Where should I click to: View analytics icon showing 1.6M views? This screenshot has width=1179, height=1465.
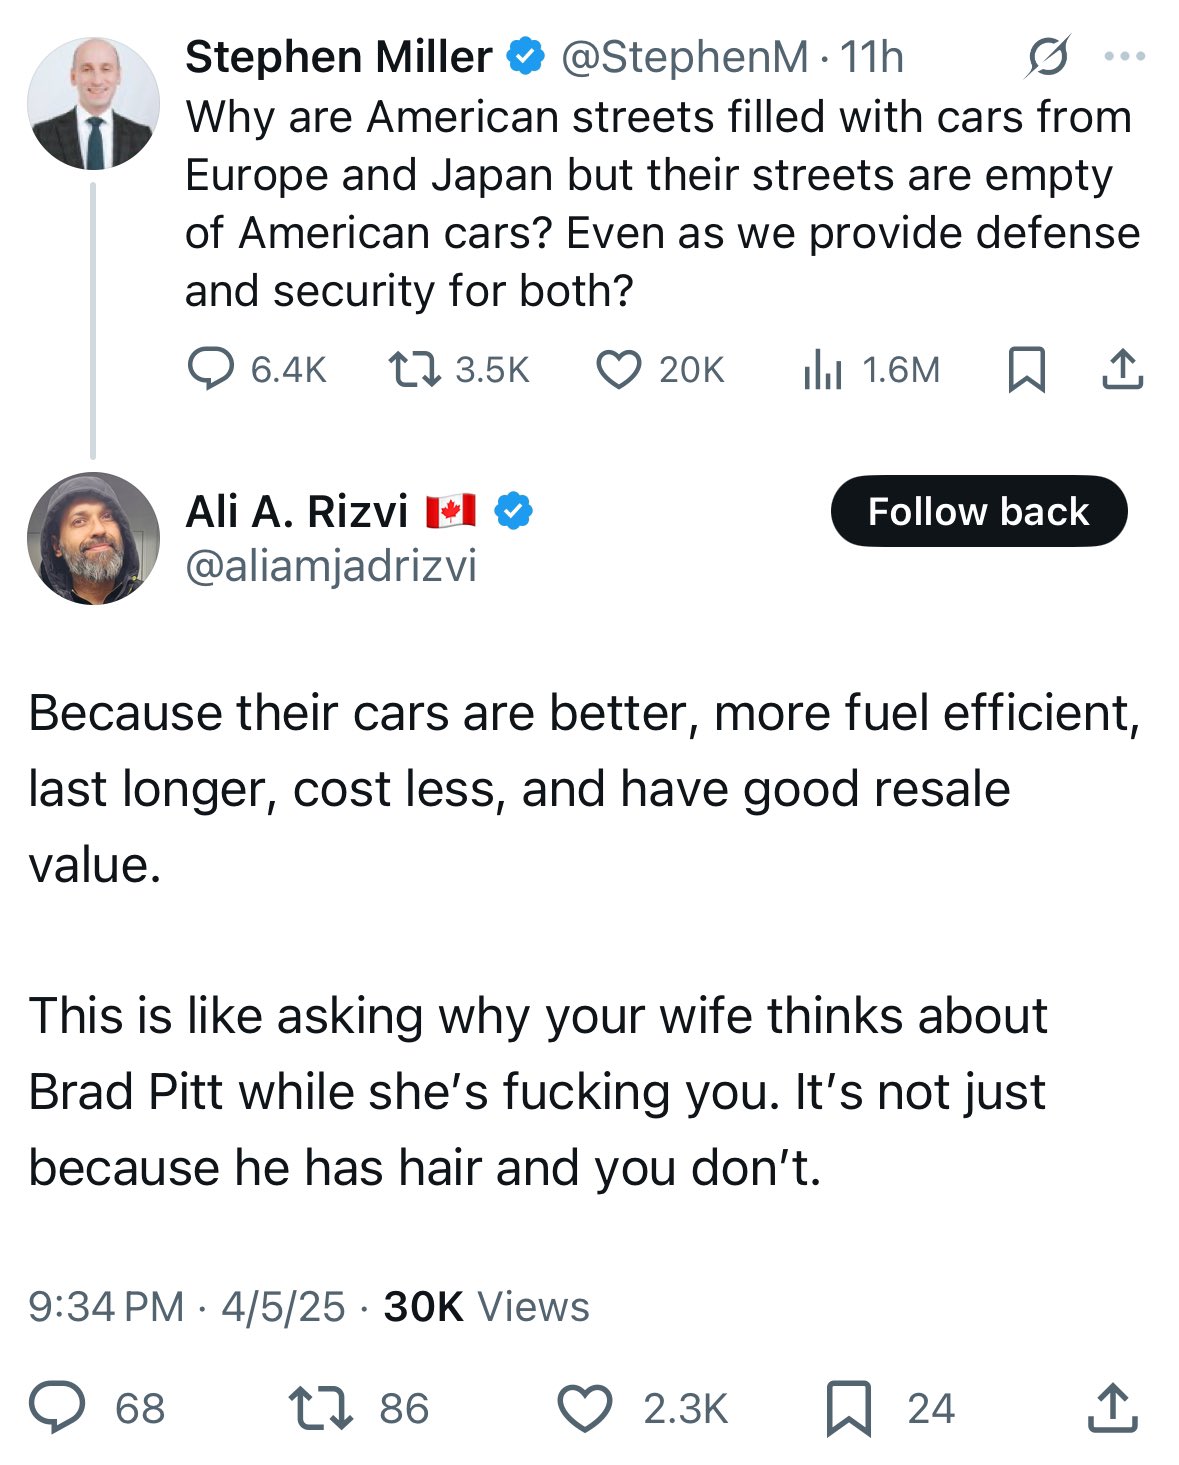822,370
